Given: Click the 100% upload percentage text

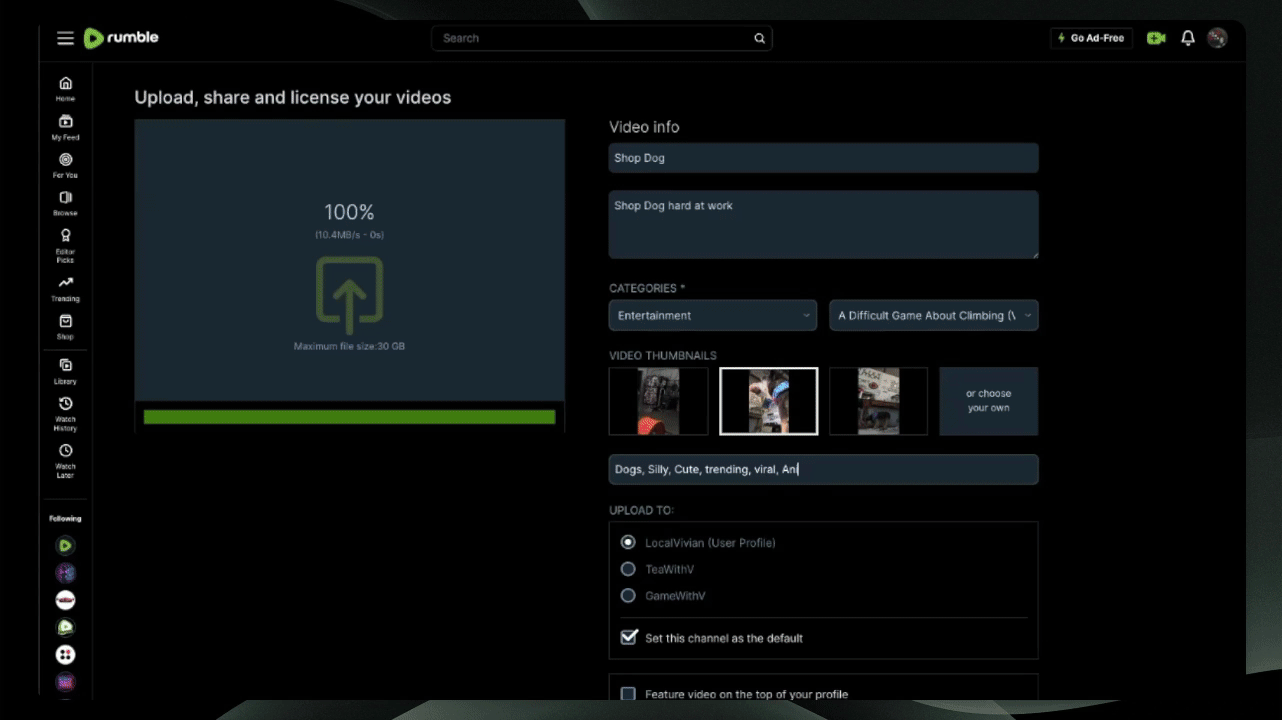Looking at the screenshot, I should click(349, 212).
